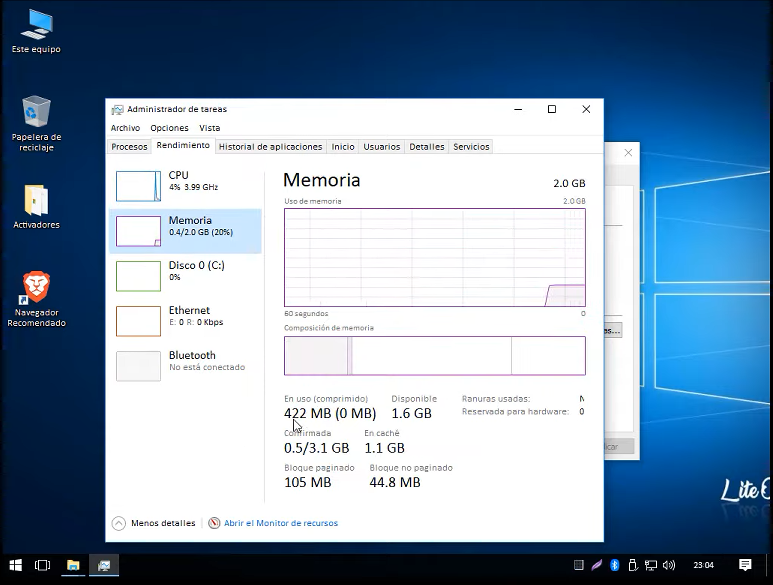Click the Windows Start button
The image size is (773, 585).
[16, 565]
